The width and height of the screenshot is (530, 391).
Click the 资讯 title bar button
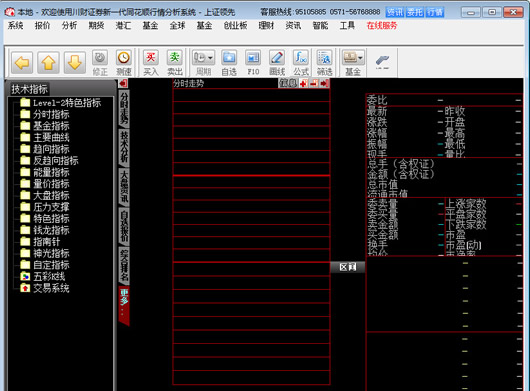click(395, 13)
